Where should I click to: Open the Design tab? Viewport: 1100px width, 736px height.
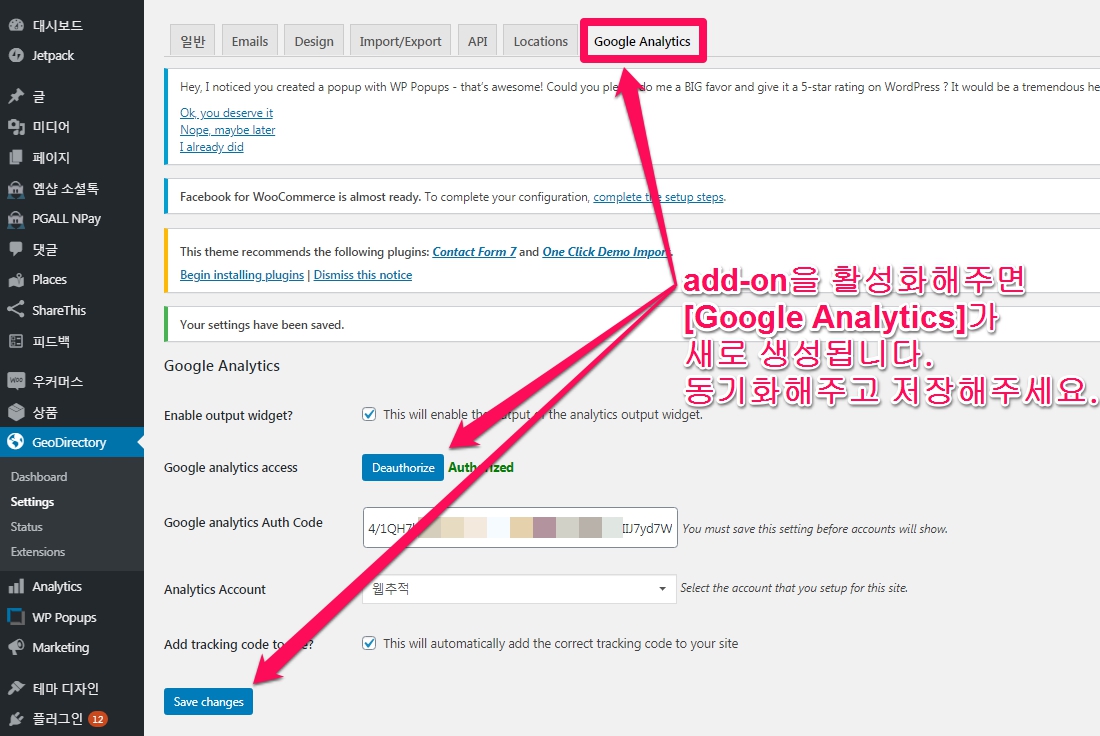314,41
